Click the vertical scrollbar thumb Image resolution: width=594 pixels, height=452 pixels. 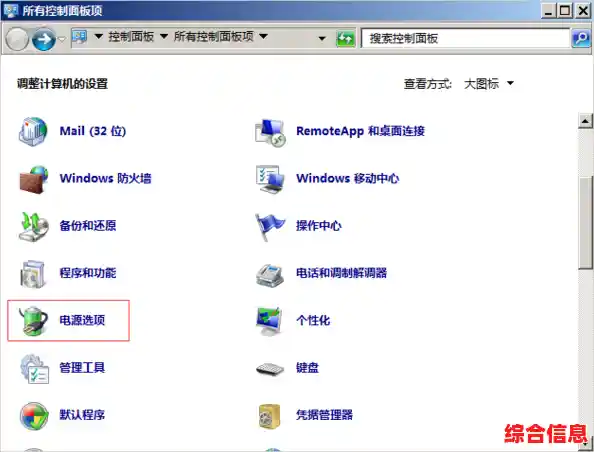coord(586,224)
